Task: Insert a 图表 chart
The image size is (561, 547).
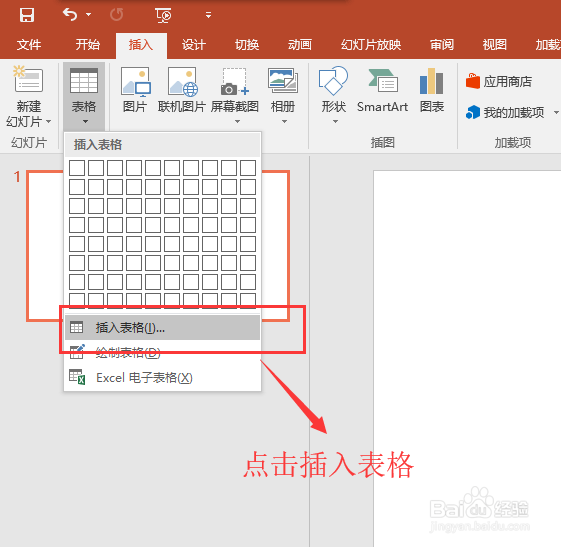Action: [x=432, y=90]
